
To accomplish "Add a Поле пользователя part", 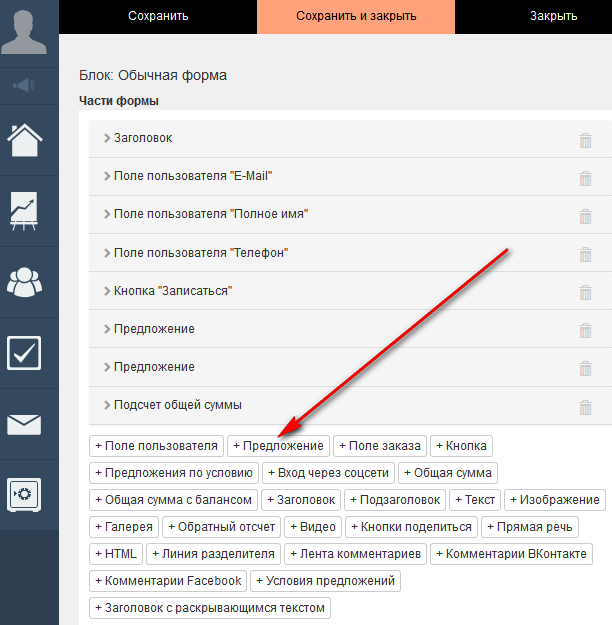I will point(156,446).
